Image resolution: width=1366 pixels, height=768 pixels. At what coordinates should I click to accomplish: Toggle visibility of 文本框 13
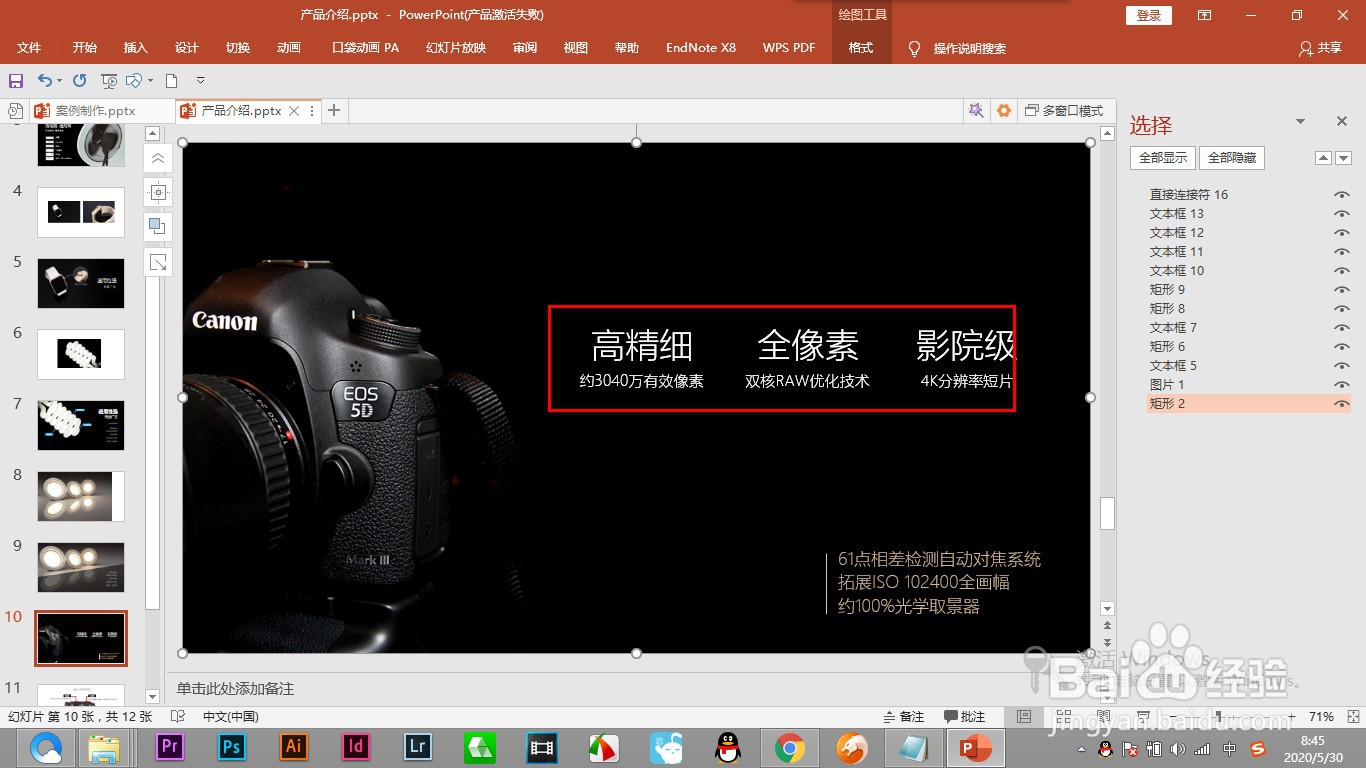1342,214
